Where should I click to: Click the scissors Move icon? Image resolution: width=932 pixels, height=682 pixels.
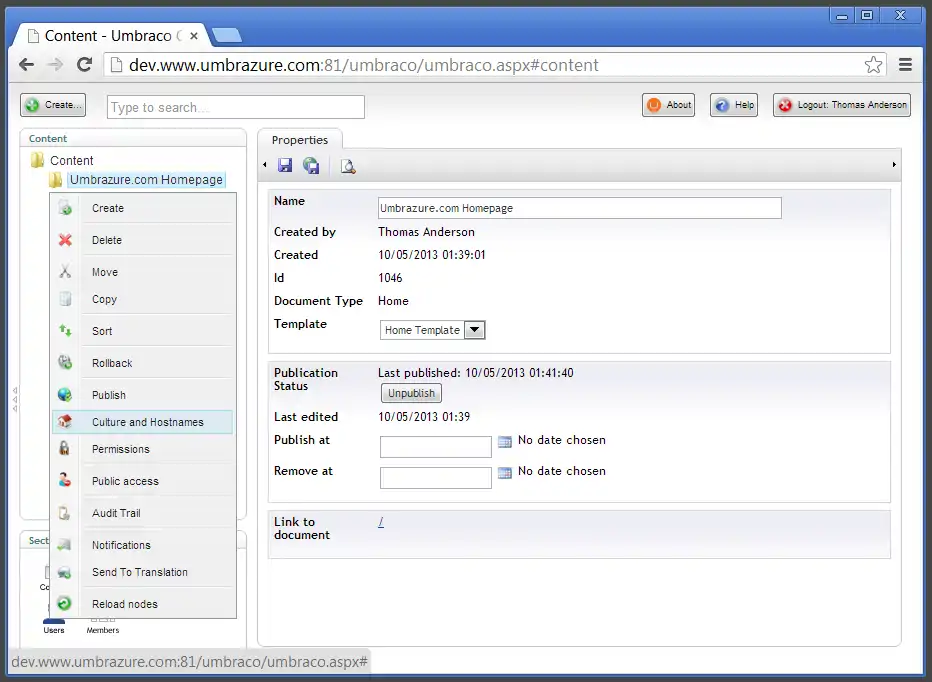tap(65, 272)
